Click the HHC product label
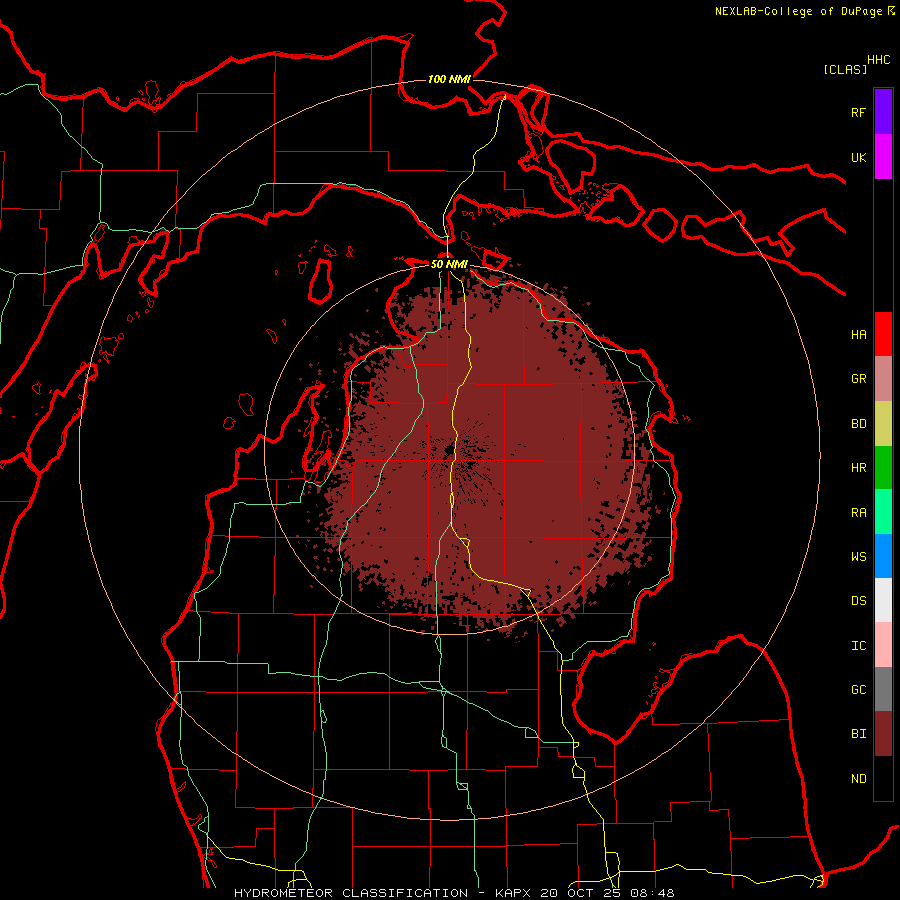Screen dimensions: 900x900 click(878, 60)
